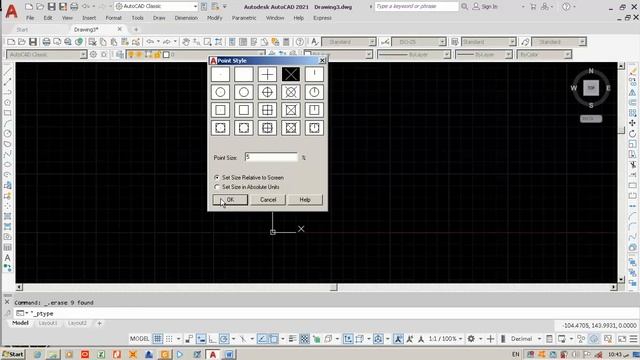Click the Undo arrow in standard toolbar

[150, 42]
